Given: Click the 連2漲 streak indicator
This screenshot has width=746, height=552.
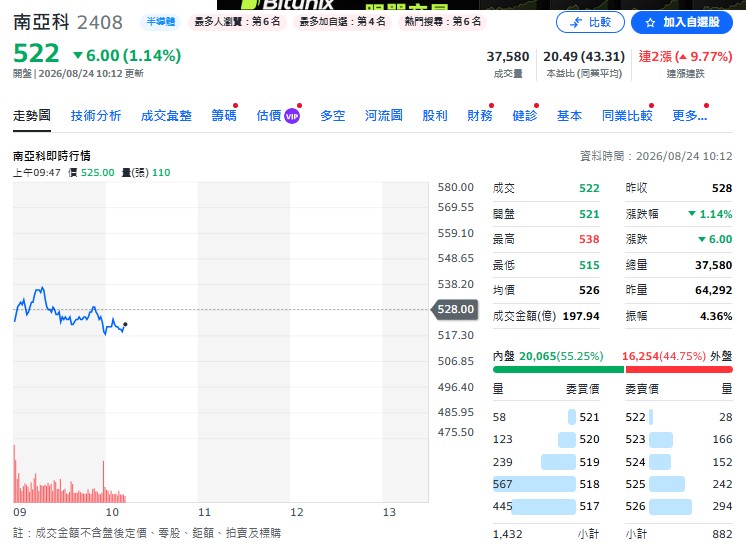Looking at the screenshot, I should click(x=685, y=57).
